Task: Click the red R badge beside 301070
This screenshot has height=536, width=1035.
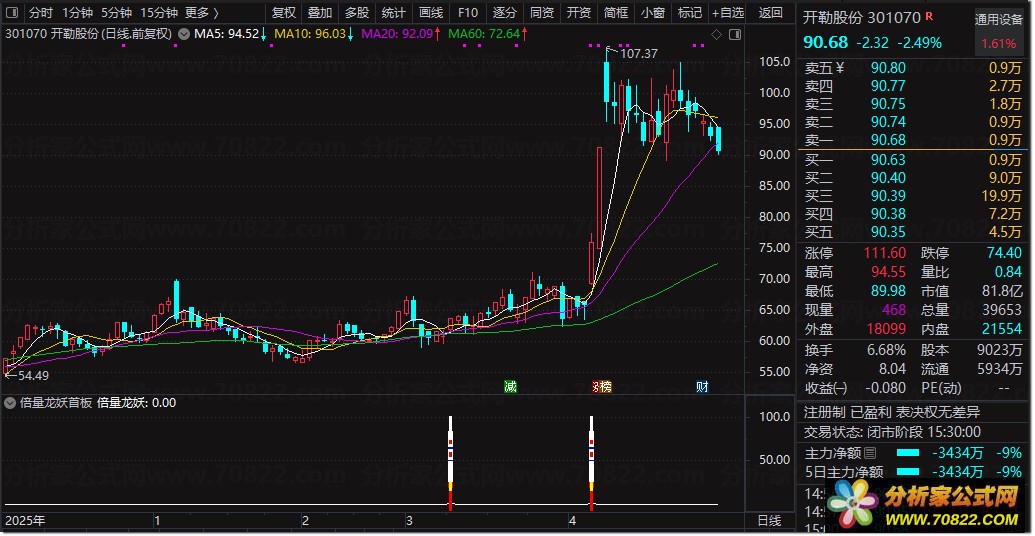Action: pyautogui.click(x=929, y=16)
